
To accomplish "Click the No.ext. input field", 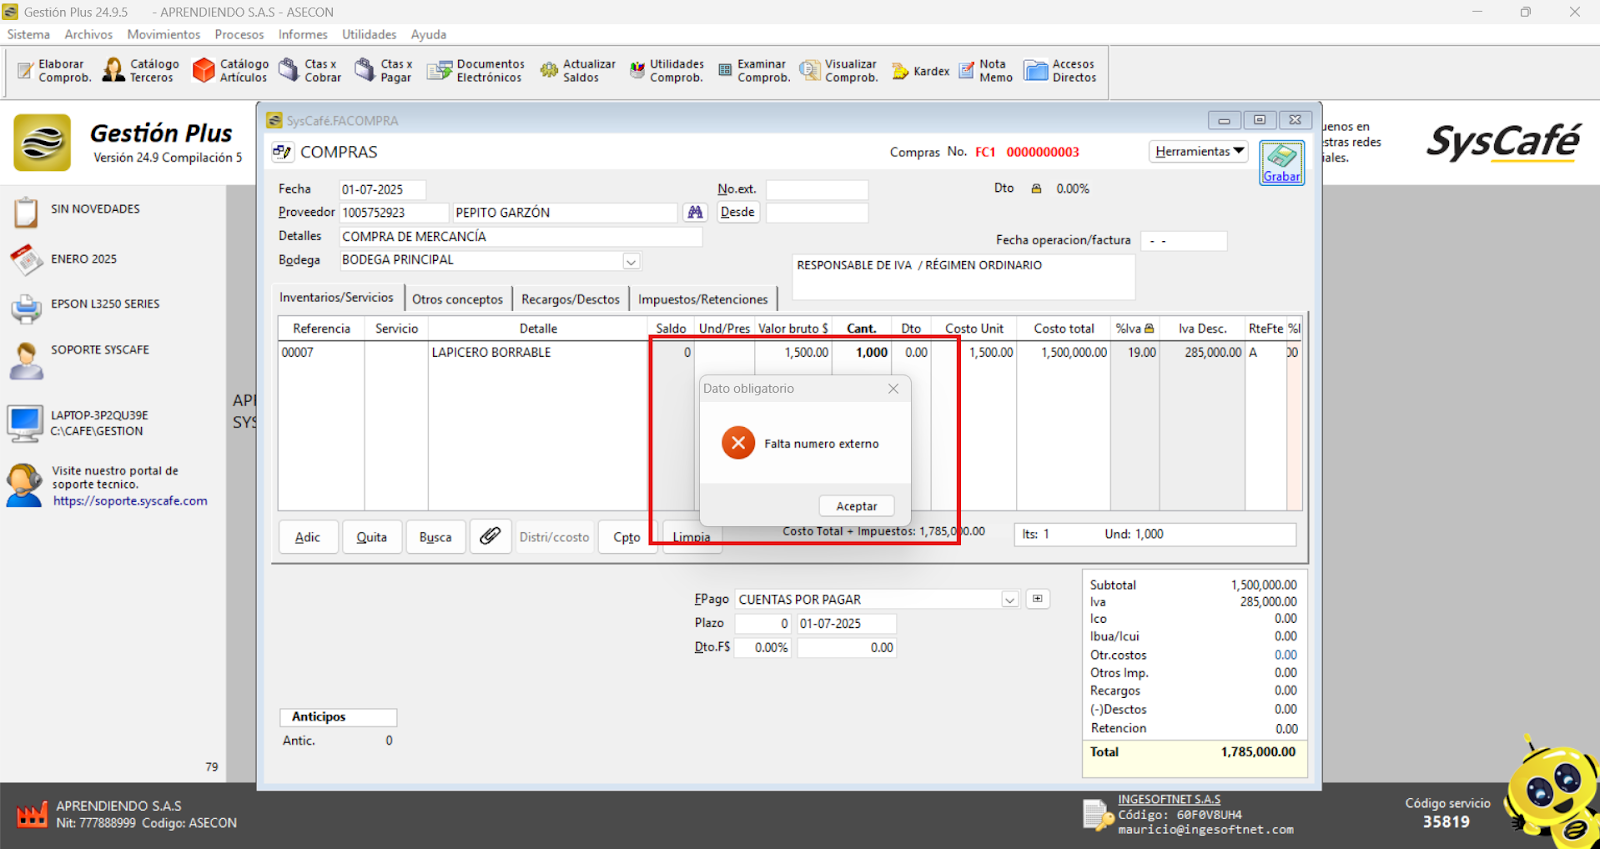I will (x=816, y=190).
